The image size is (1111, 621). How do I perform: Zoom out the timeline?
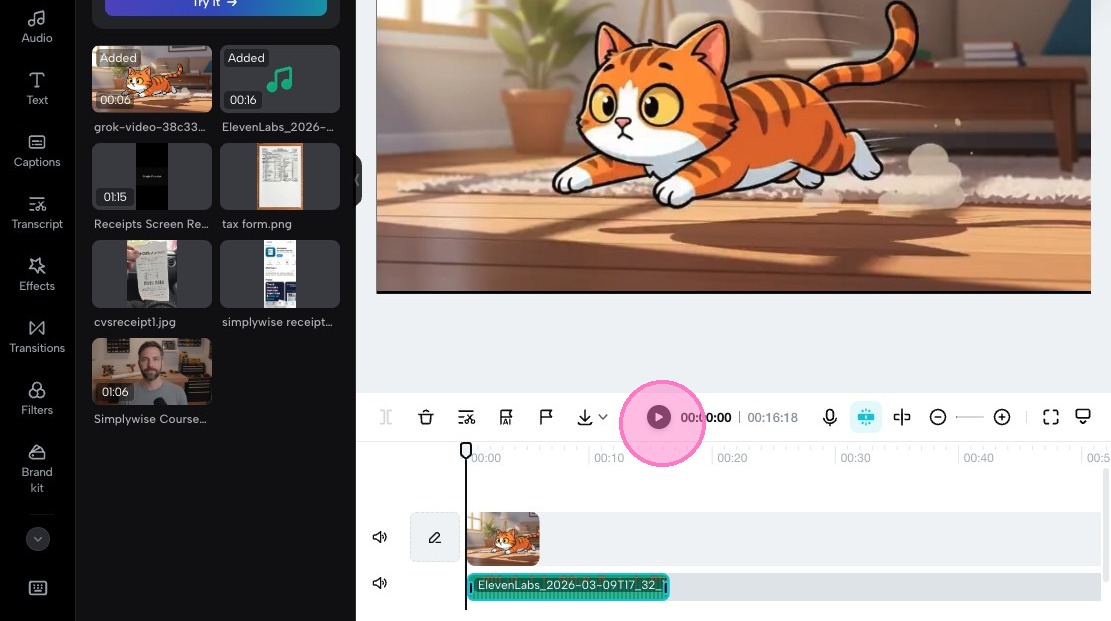(x=937, y=417)
